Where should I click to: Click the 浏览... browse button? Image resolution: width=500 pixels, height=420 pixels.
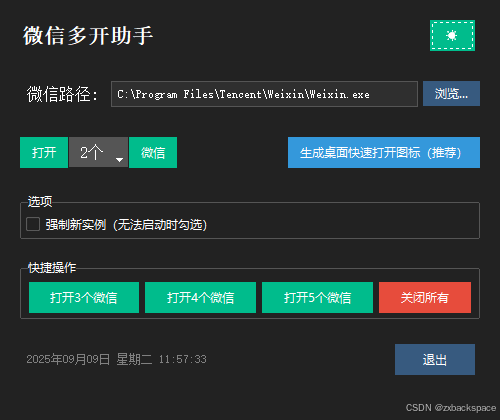coord(451,94)
